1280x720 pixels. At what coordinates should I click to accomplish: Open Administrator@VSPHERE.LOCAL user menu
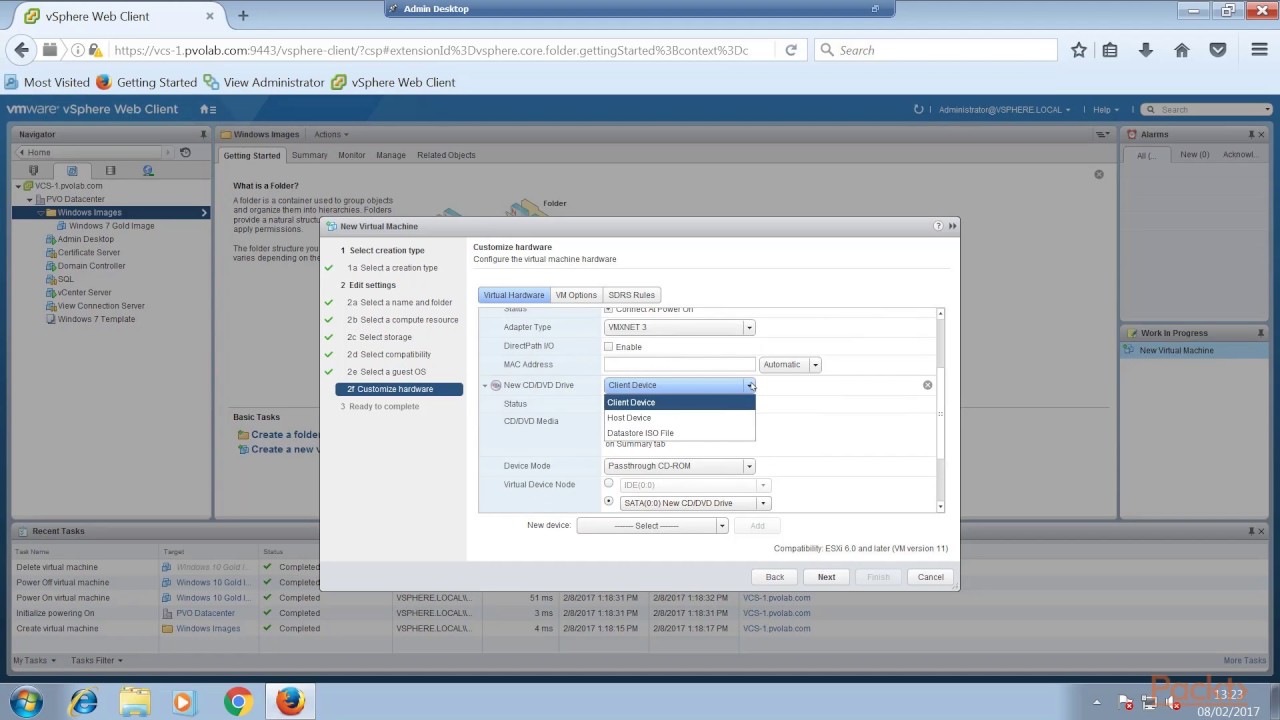pyautogui.click(x=1004, y=110)
